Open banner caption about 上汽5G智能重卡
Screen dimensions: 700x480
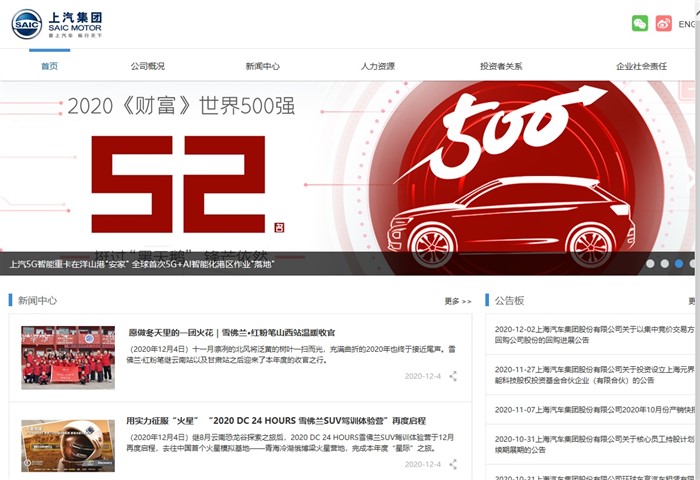[142, 264]
